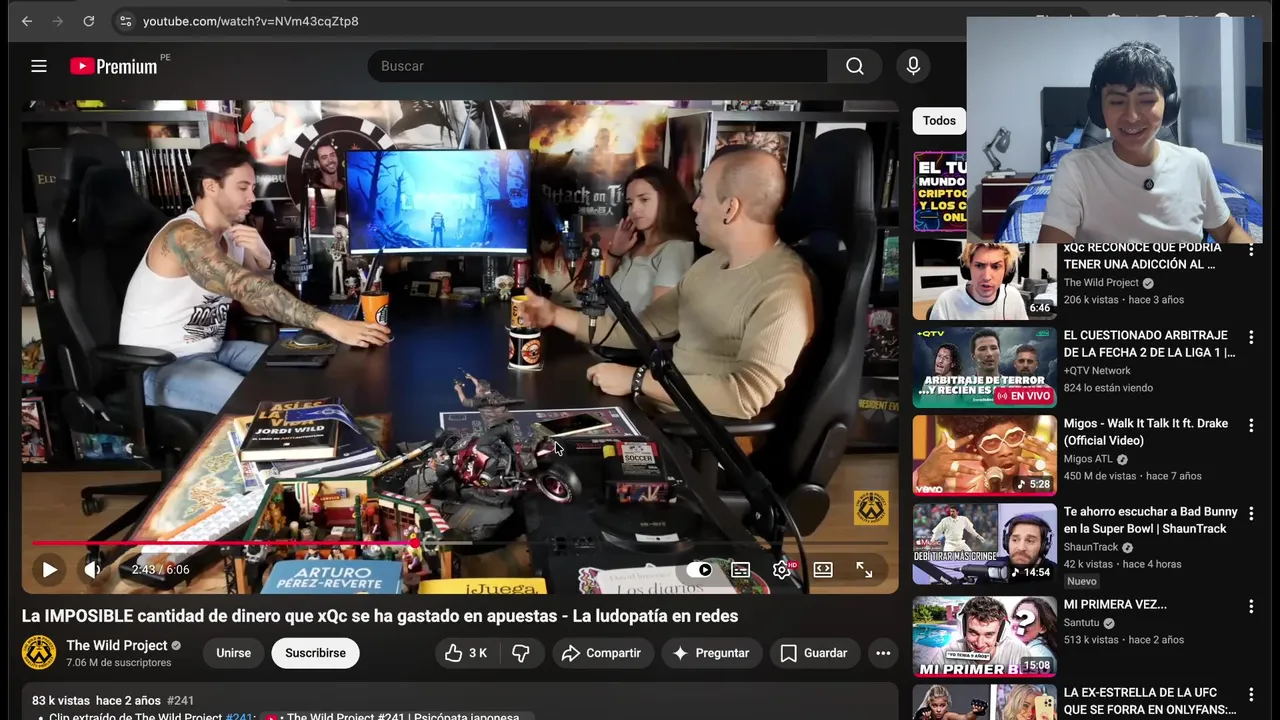Save video with Guardar button
1280x720 pixels.
[x=814, y=653]
